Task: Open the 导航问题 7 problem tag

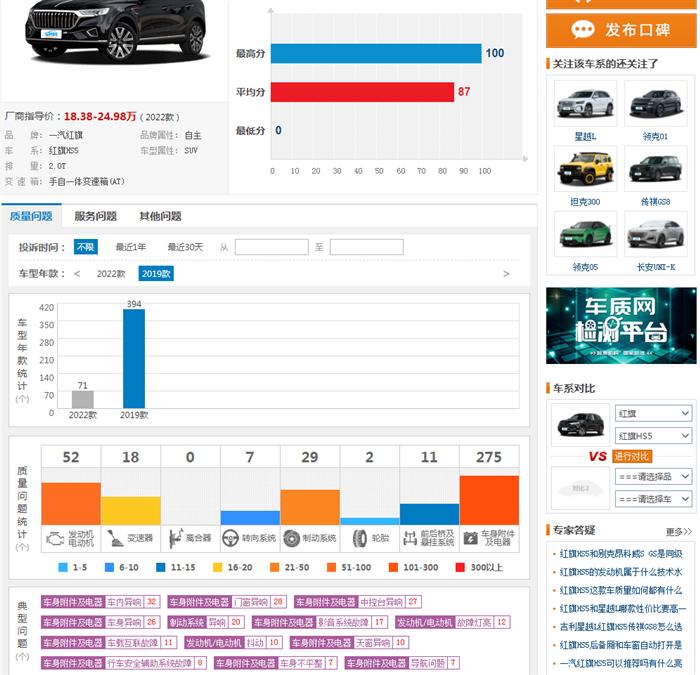Action: point(402,663)
